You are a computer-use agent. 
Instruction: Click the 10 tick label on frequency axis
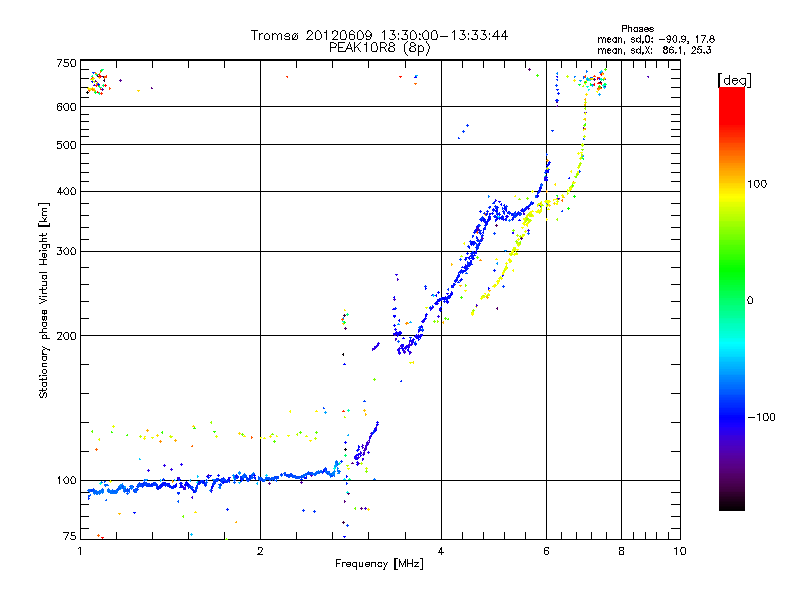point(679,551)
